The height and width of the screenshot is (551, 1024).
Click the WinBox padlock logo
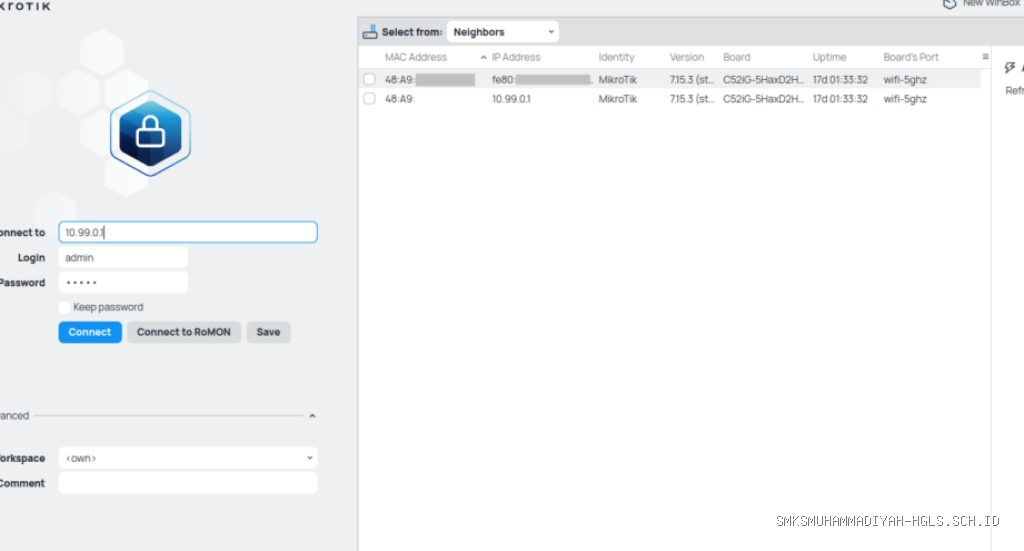[x=150, y=133]
